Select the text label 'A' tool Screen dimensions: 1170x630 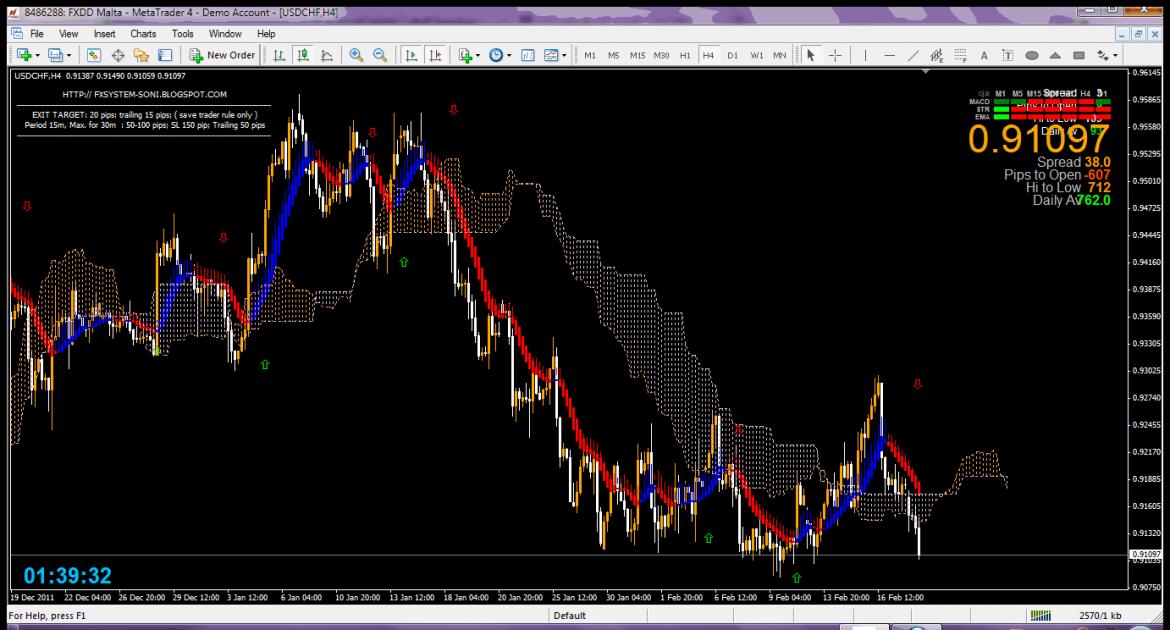[x=983, y=55]
